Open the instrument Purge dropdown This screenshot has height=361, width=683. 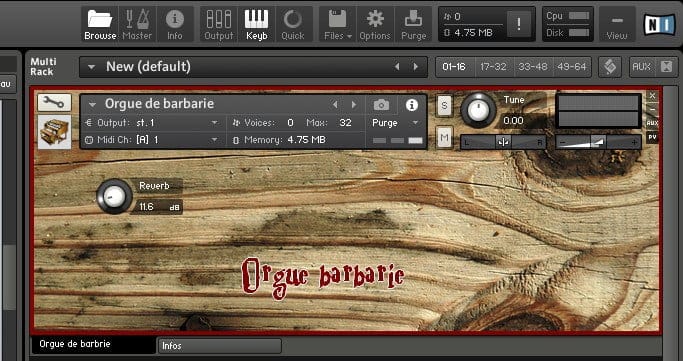tap(395, 123)
